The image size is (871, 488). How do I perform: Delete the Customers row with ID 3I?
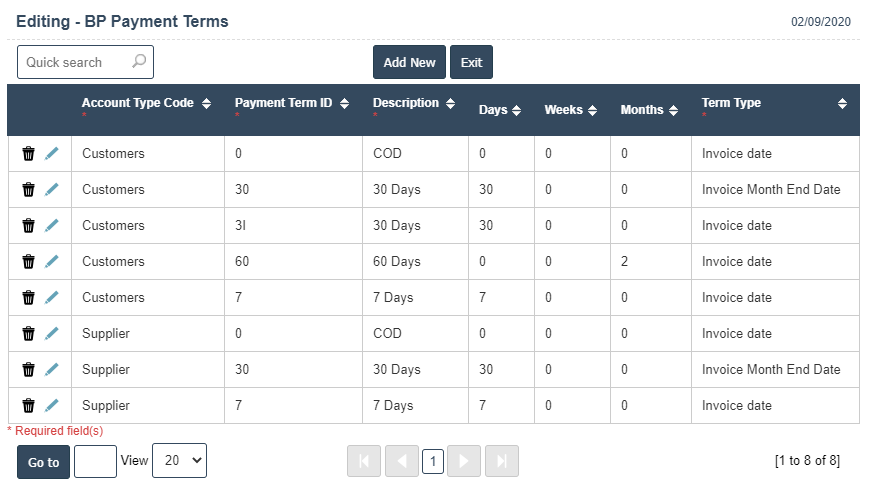coord(28,225)
